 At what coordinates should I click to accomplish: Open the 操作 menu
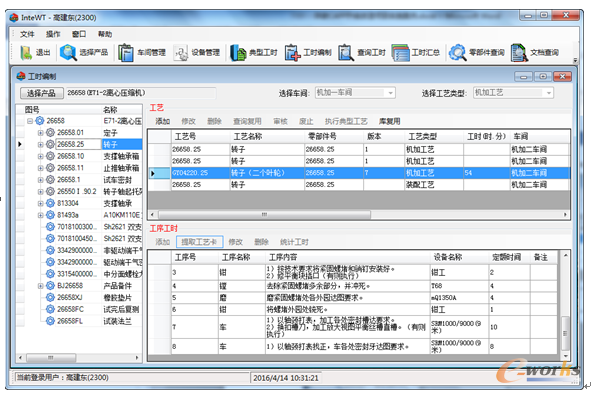(53, 34)
